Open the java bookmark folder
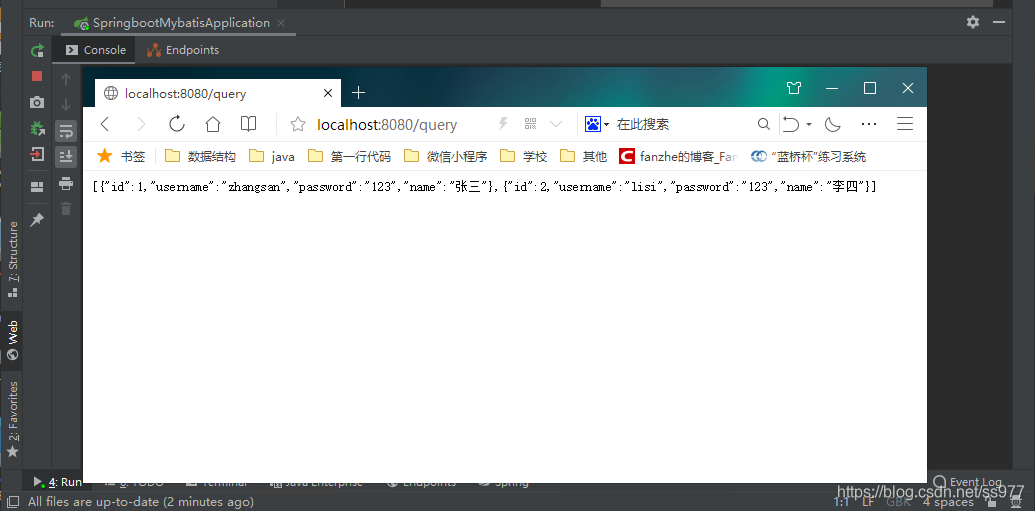The height and width of the screenshot is (511, 1035). (272, 156)
